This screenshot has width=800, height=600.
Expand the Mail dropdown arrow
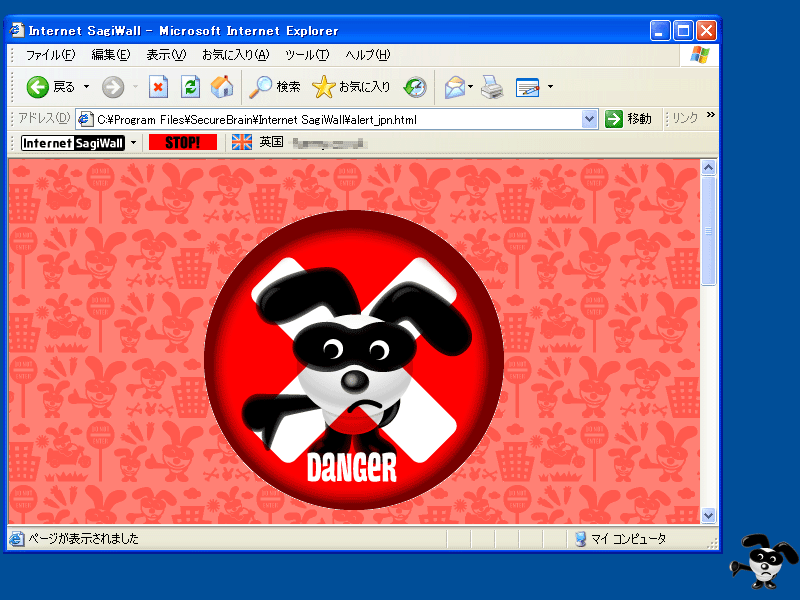point(470,87)
